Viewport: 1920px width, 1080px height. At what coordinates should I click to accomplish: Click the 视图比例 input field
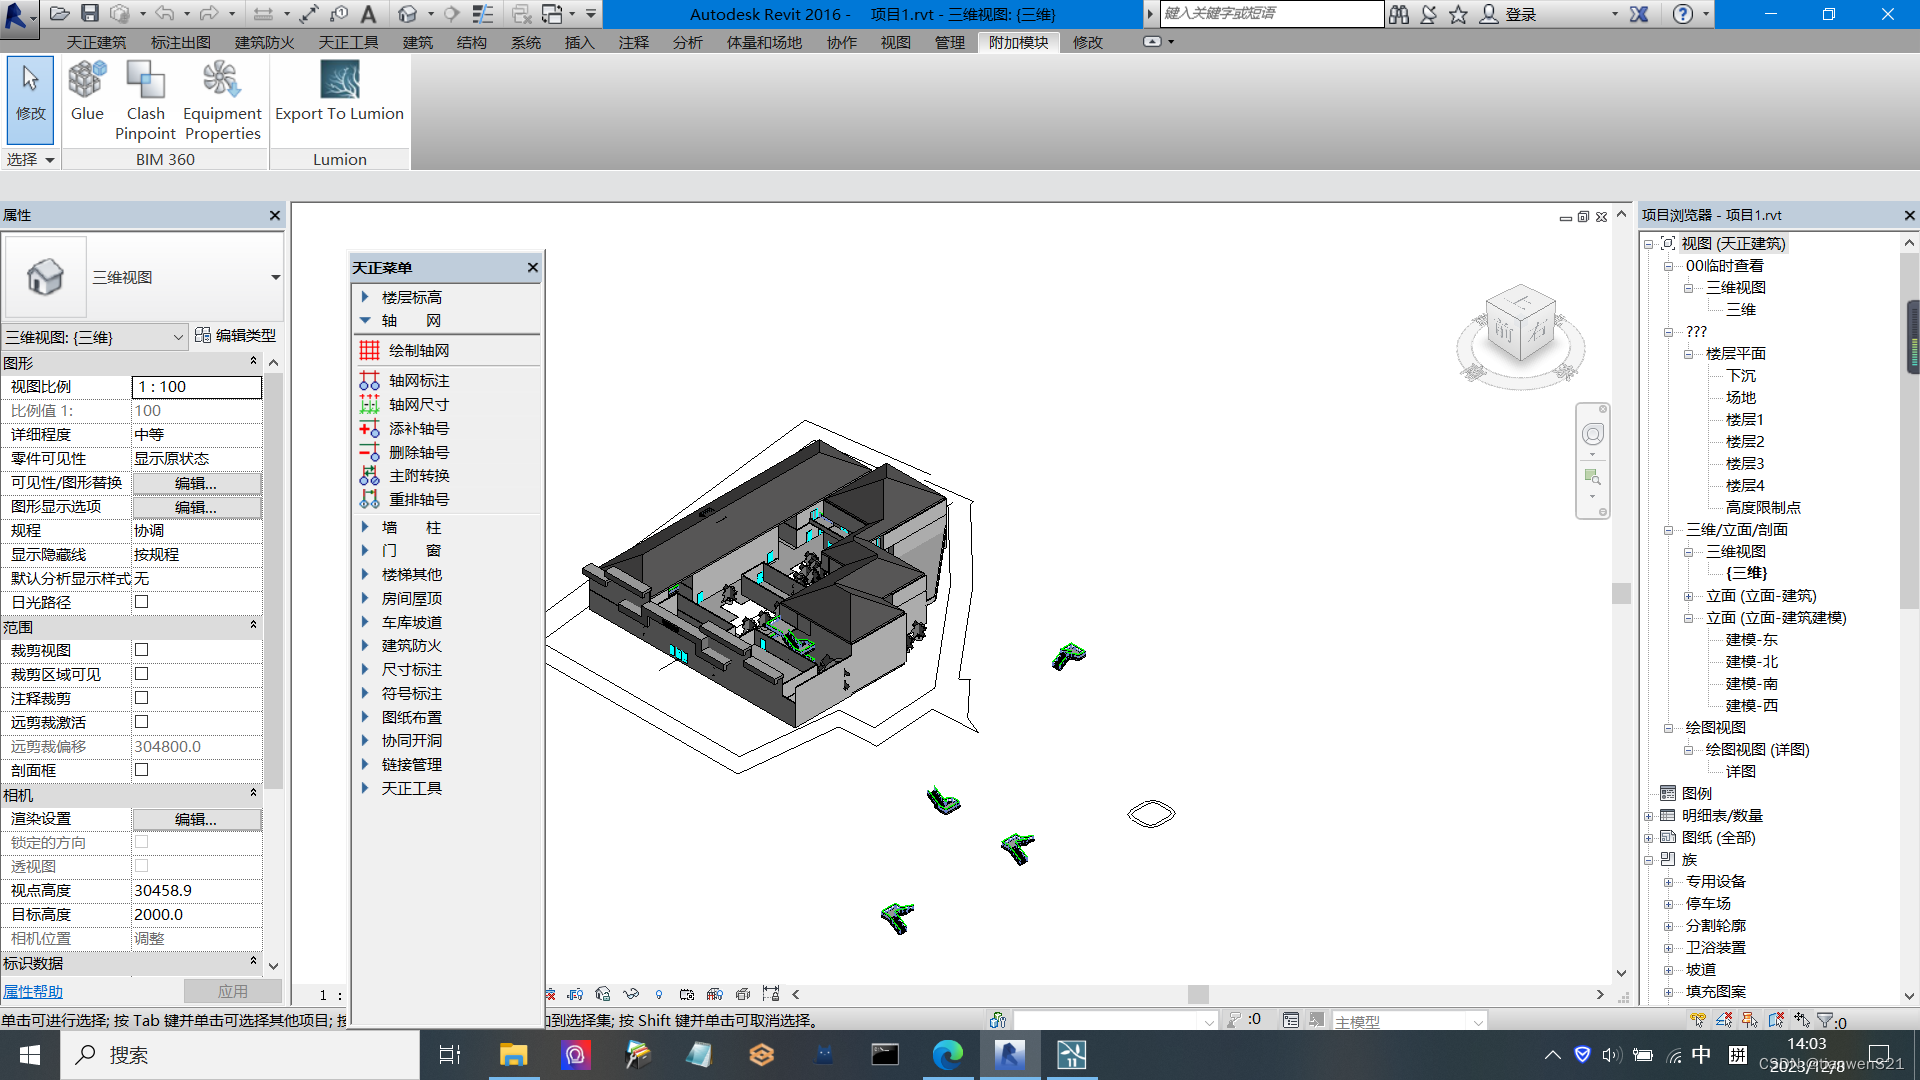click(x=196, y=387)
